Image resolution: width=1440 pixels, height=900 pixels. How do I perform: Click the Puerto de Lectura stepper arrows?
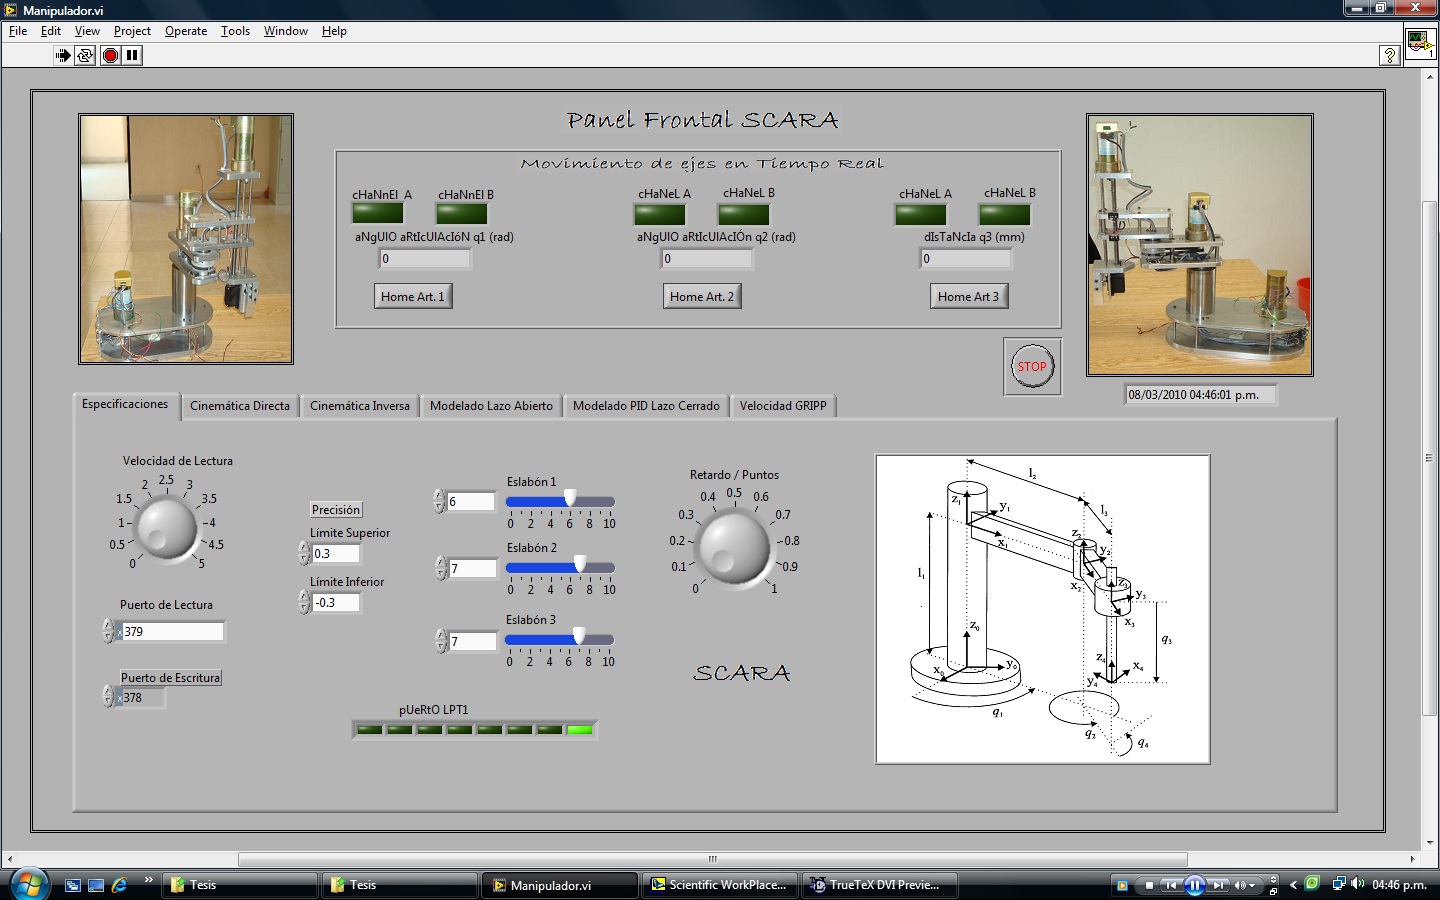[x=108, y=631]
